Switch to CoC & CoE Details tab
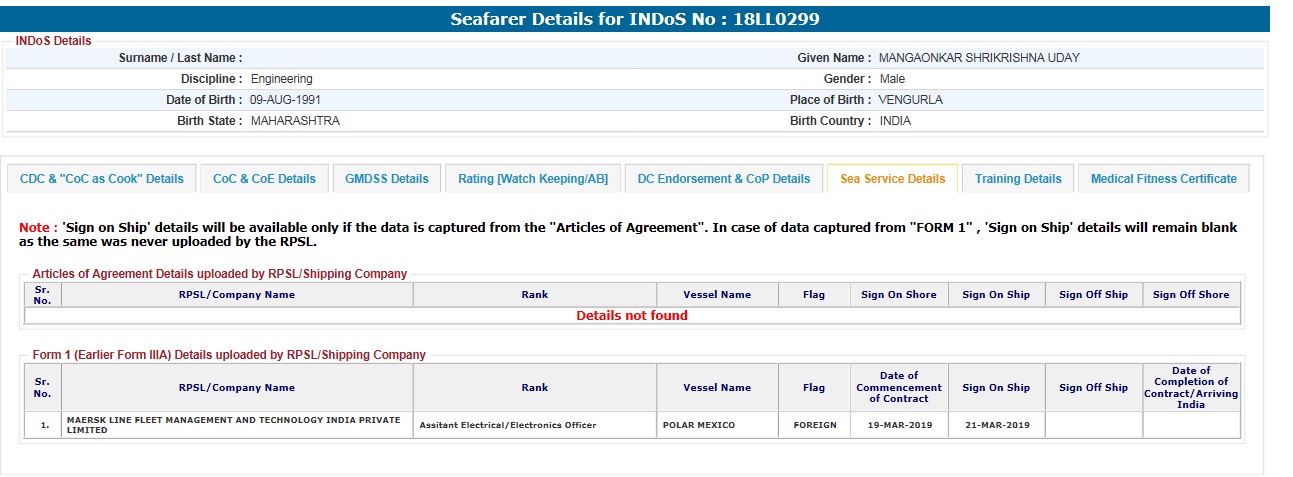 point(264,179)
